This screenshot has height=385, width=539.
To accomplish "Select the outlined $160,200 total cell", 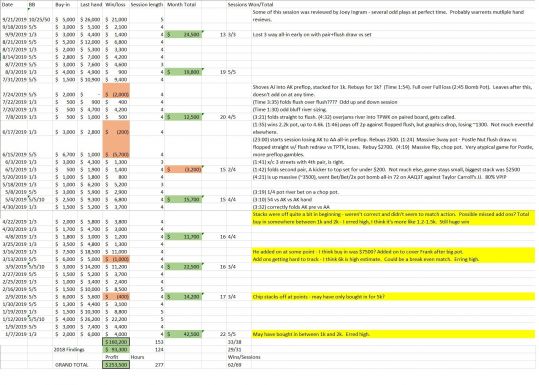I will (x=116, y=342).
